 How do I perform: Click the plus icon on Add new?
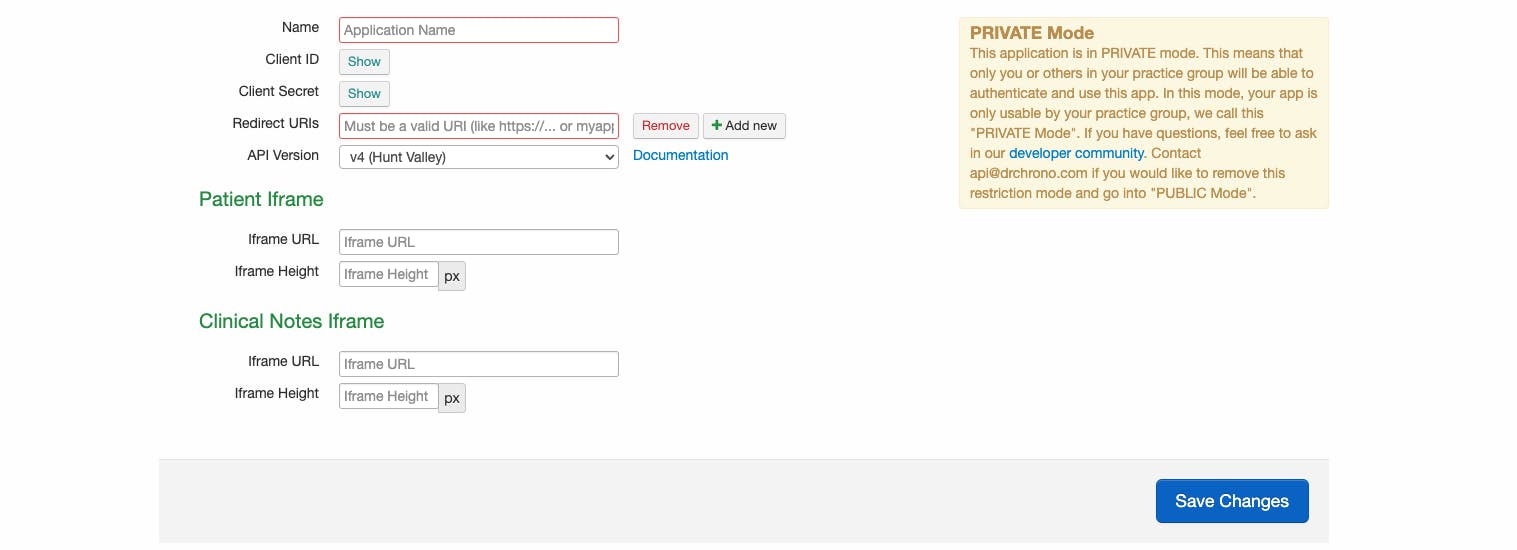(716, 126)
